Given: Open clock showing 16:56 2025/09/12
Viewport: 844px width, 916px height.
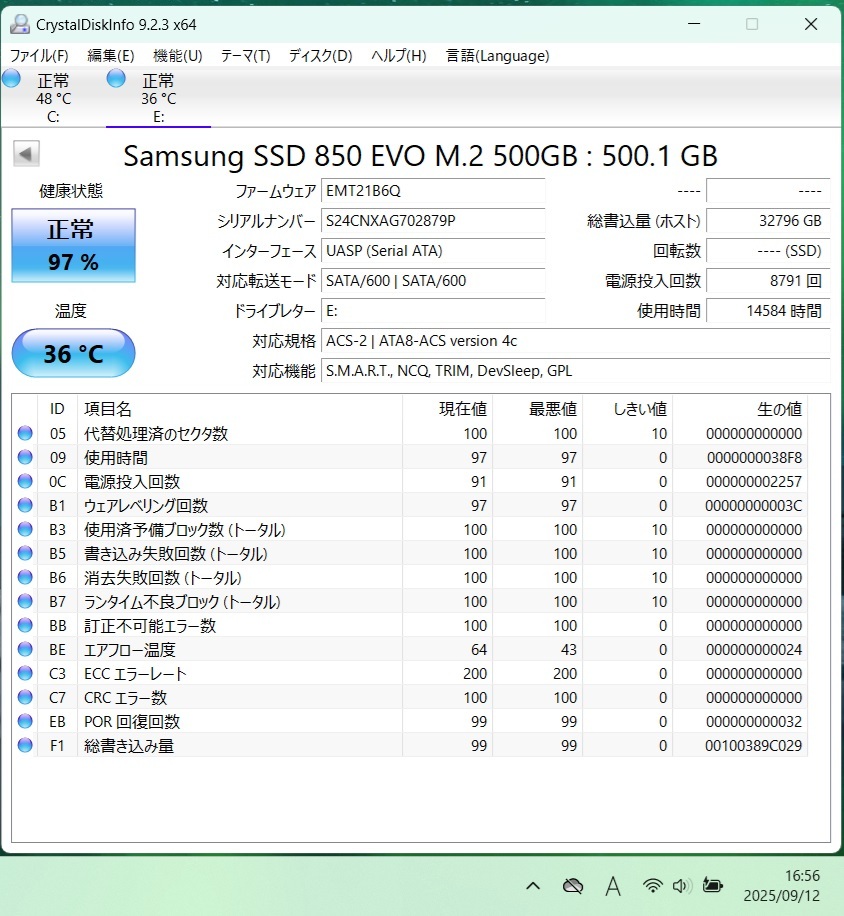Looking at the screenshot, I should point(782,886).
